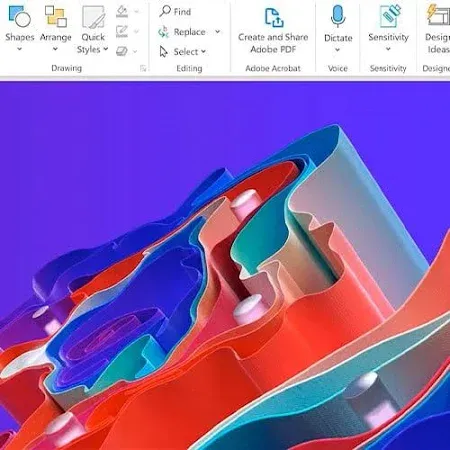The image size is (450, 450).
Task: Open Quick Styles gallery
Action: point(93,17)
